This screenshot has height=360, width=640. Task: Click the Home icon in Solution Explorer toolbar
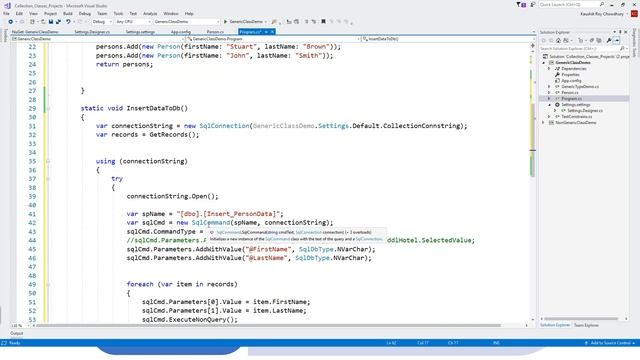(558, 40)
